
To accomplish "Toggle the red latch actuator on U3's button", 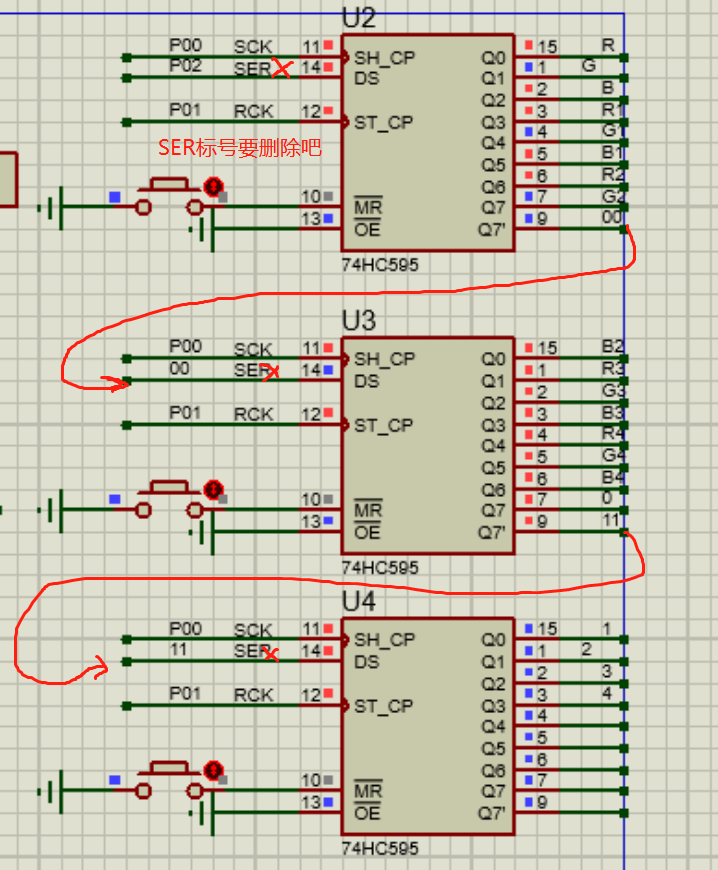I will point(214,489).
